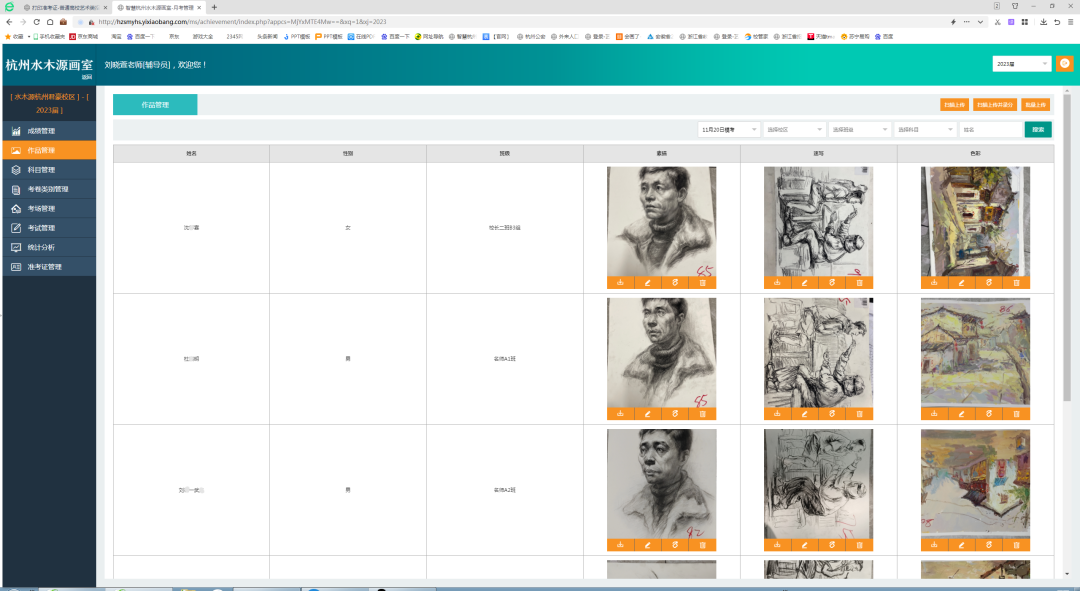Delete the first row color (色彩) painting
Image resolution: width=1080 pixels, height=591 pixels.
[1017, 283]
